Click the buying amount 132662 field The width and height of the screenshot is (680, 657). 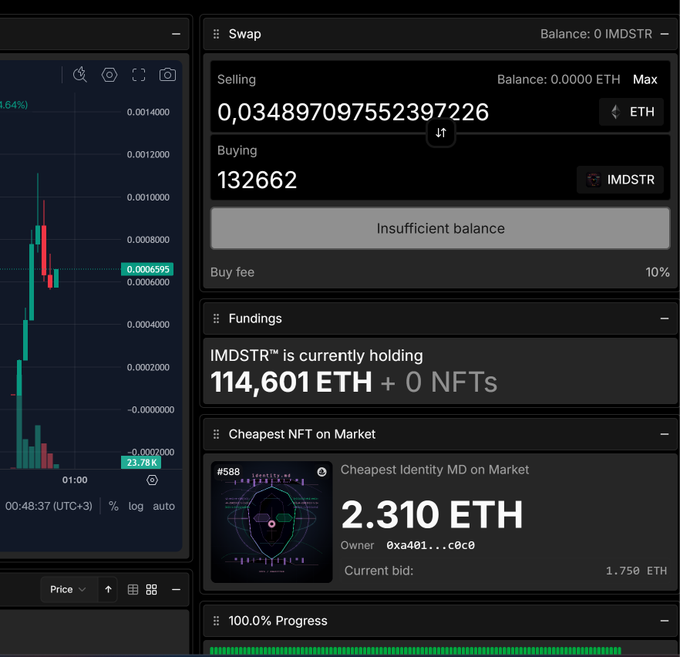point(257,180)
